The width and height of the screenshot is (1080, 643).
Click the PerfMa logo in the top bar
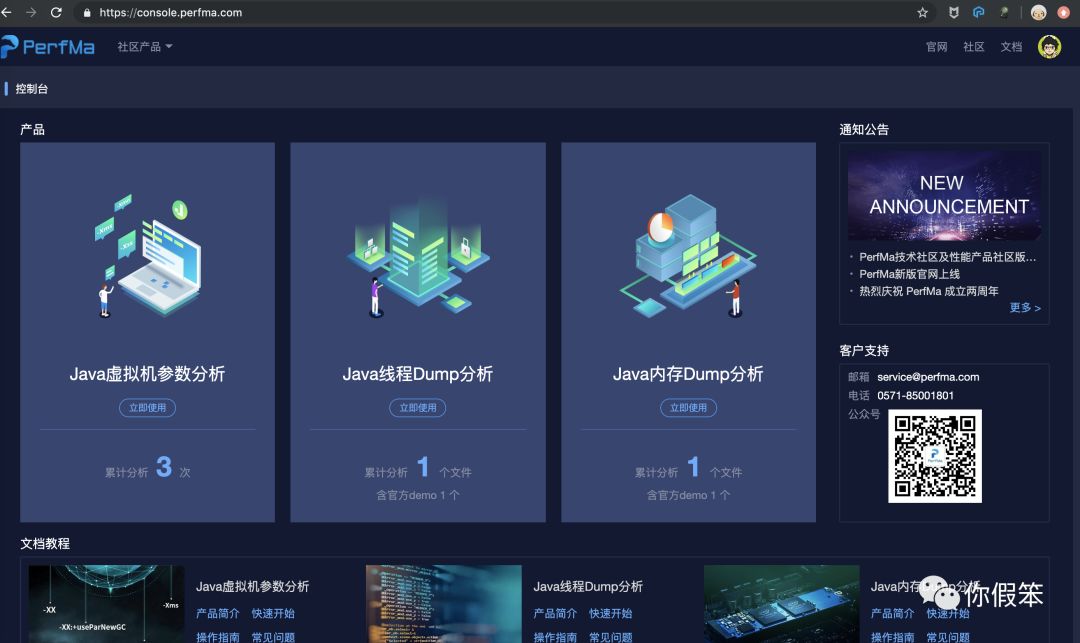pos(50,46)
